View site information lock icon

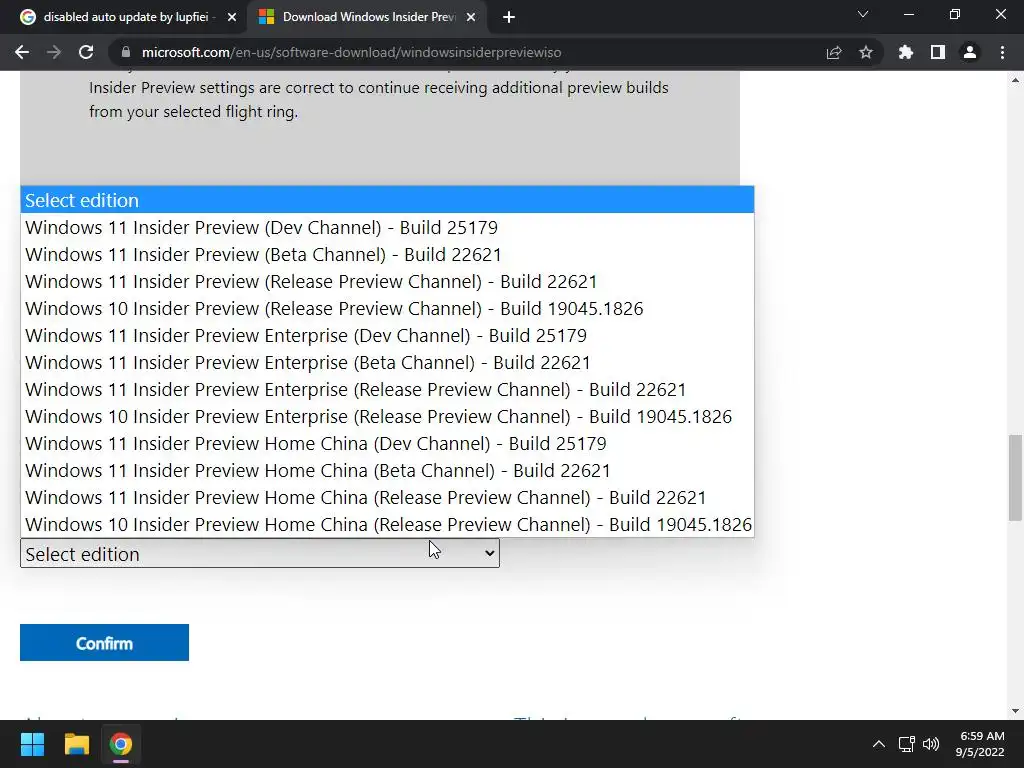coord(126,52)
